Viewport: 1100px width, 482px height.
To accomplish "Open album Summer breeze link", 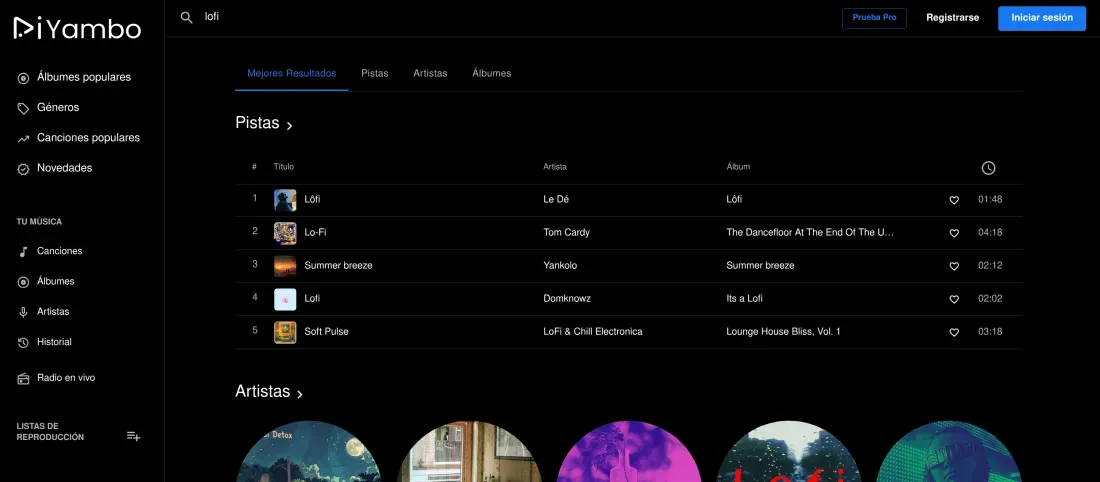I will pos(760,265).
